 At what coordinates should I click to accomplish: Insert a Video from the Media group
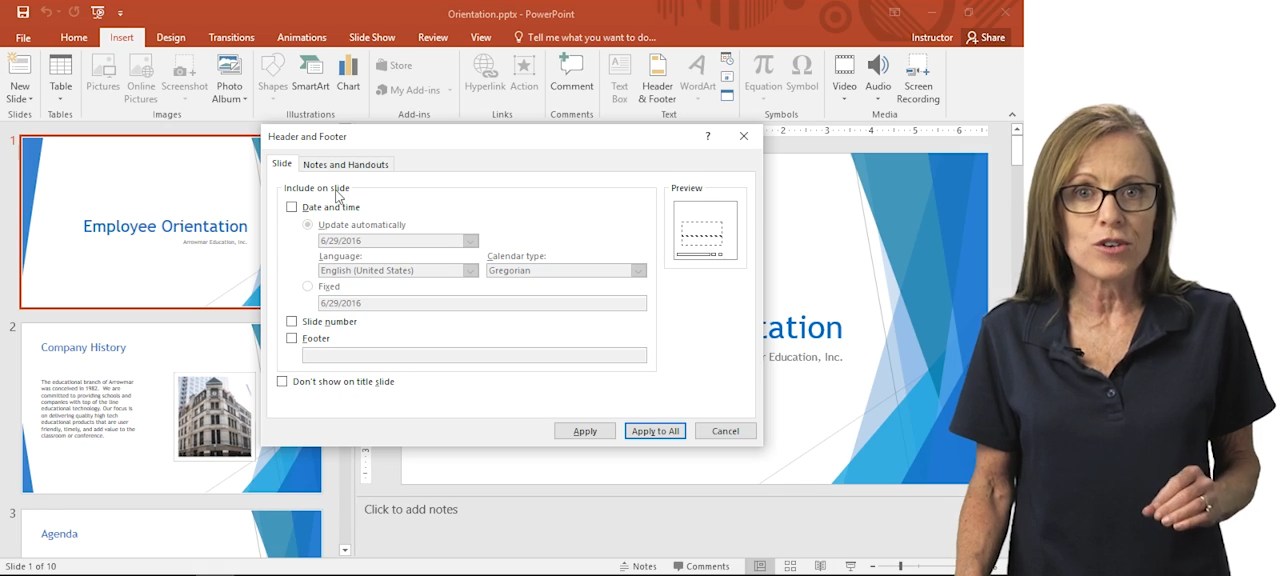(x=844, y=78)
